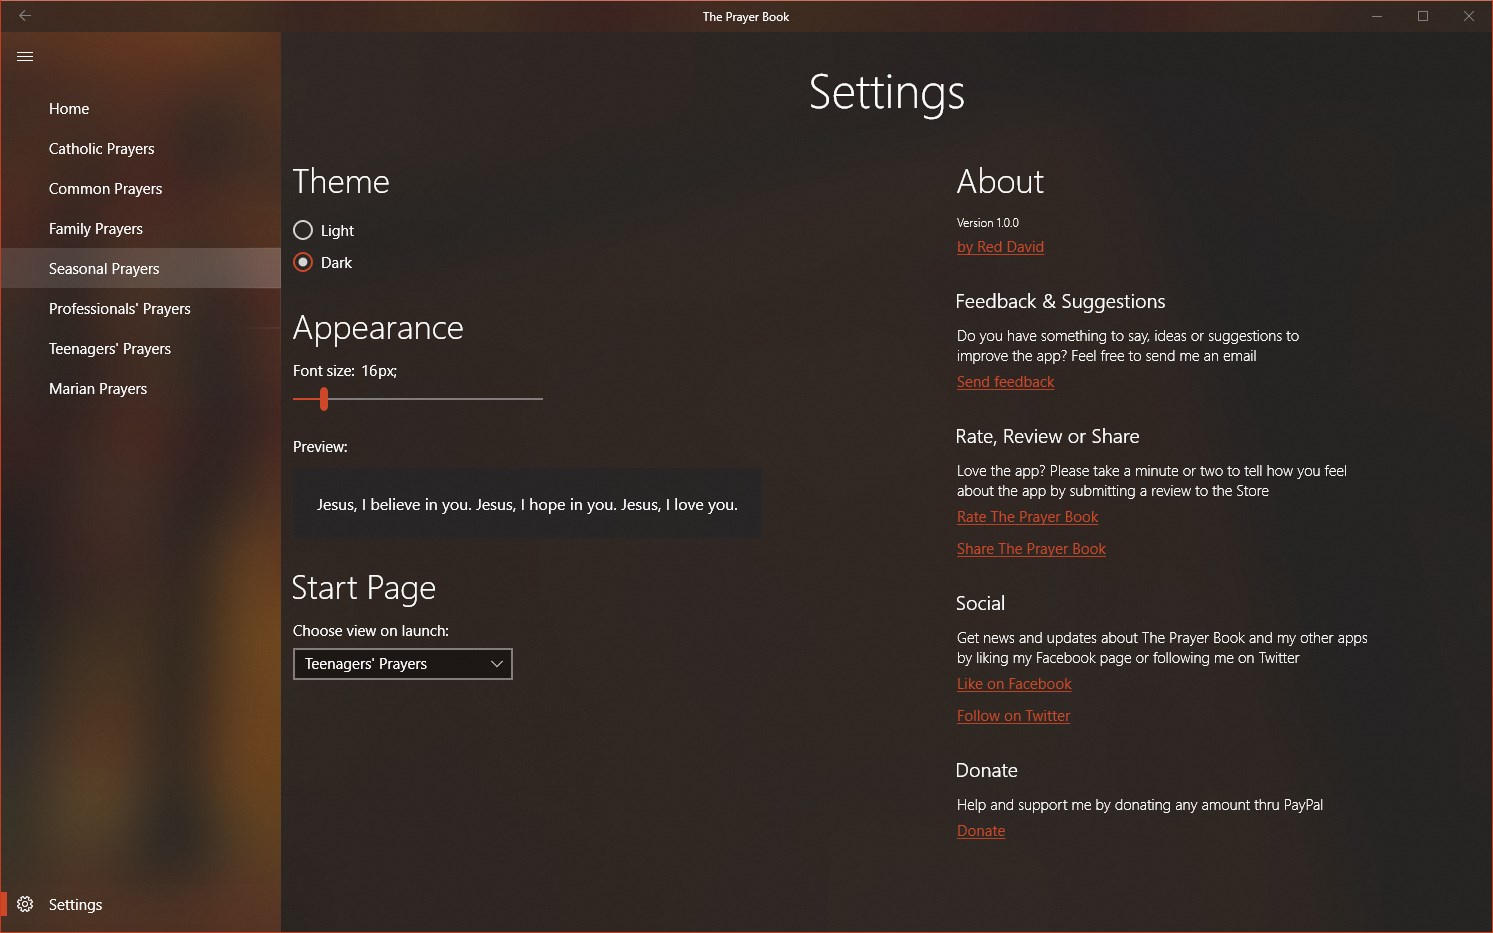This screenshot has width=1493, height=933.
Task: Select the Dark theme radio button
Action: click(x=303, y=262)
